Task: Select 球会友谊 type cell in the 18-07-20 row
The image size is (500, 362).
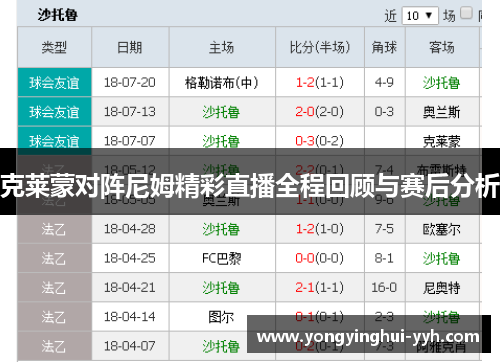Action: [x=54, y=82]
